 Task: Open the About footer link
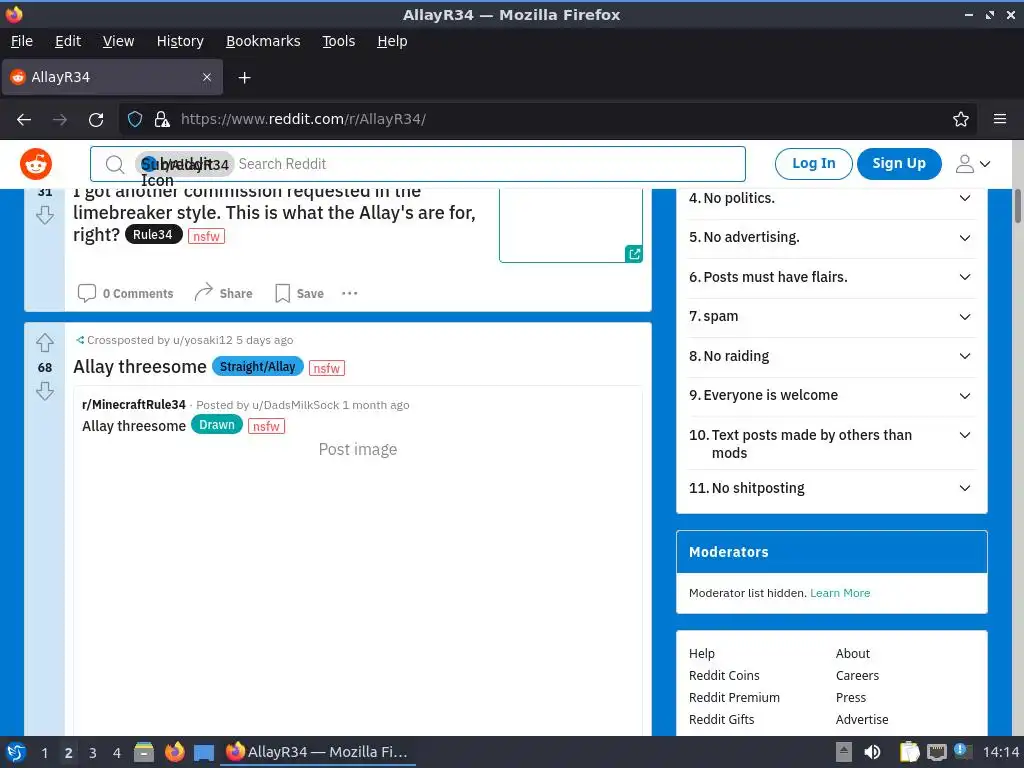coord(852,654)
